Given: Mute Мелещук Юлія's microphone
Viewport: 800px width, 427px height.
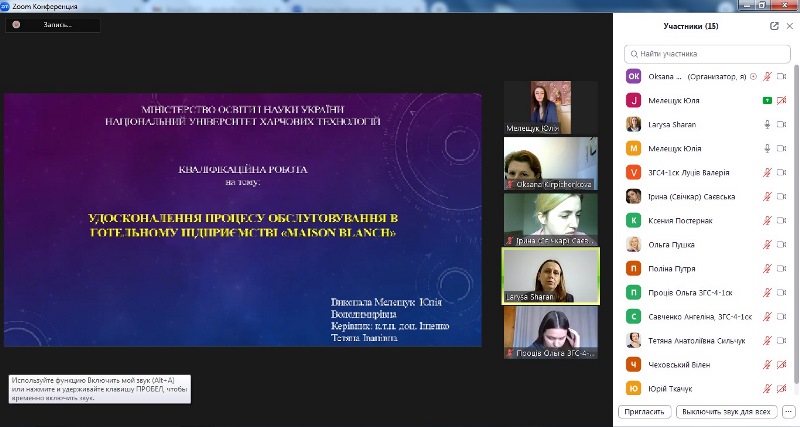Looking at the screenshot, I should [x=767, y=148].
